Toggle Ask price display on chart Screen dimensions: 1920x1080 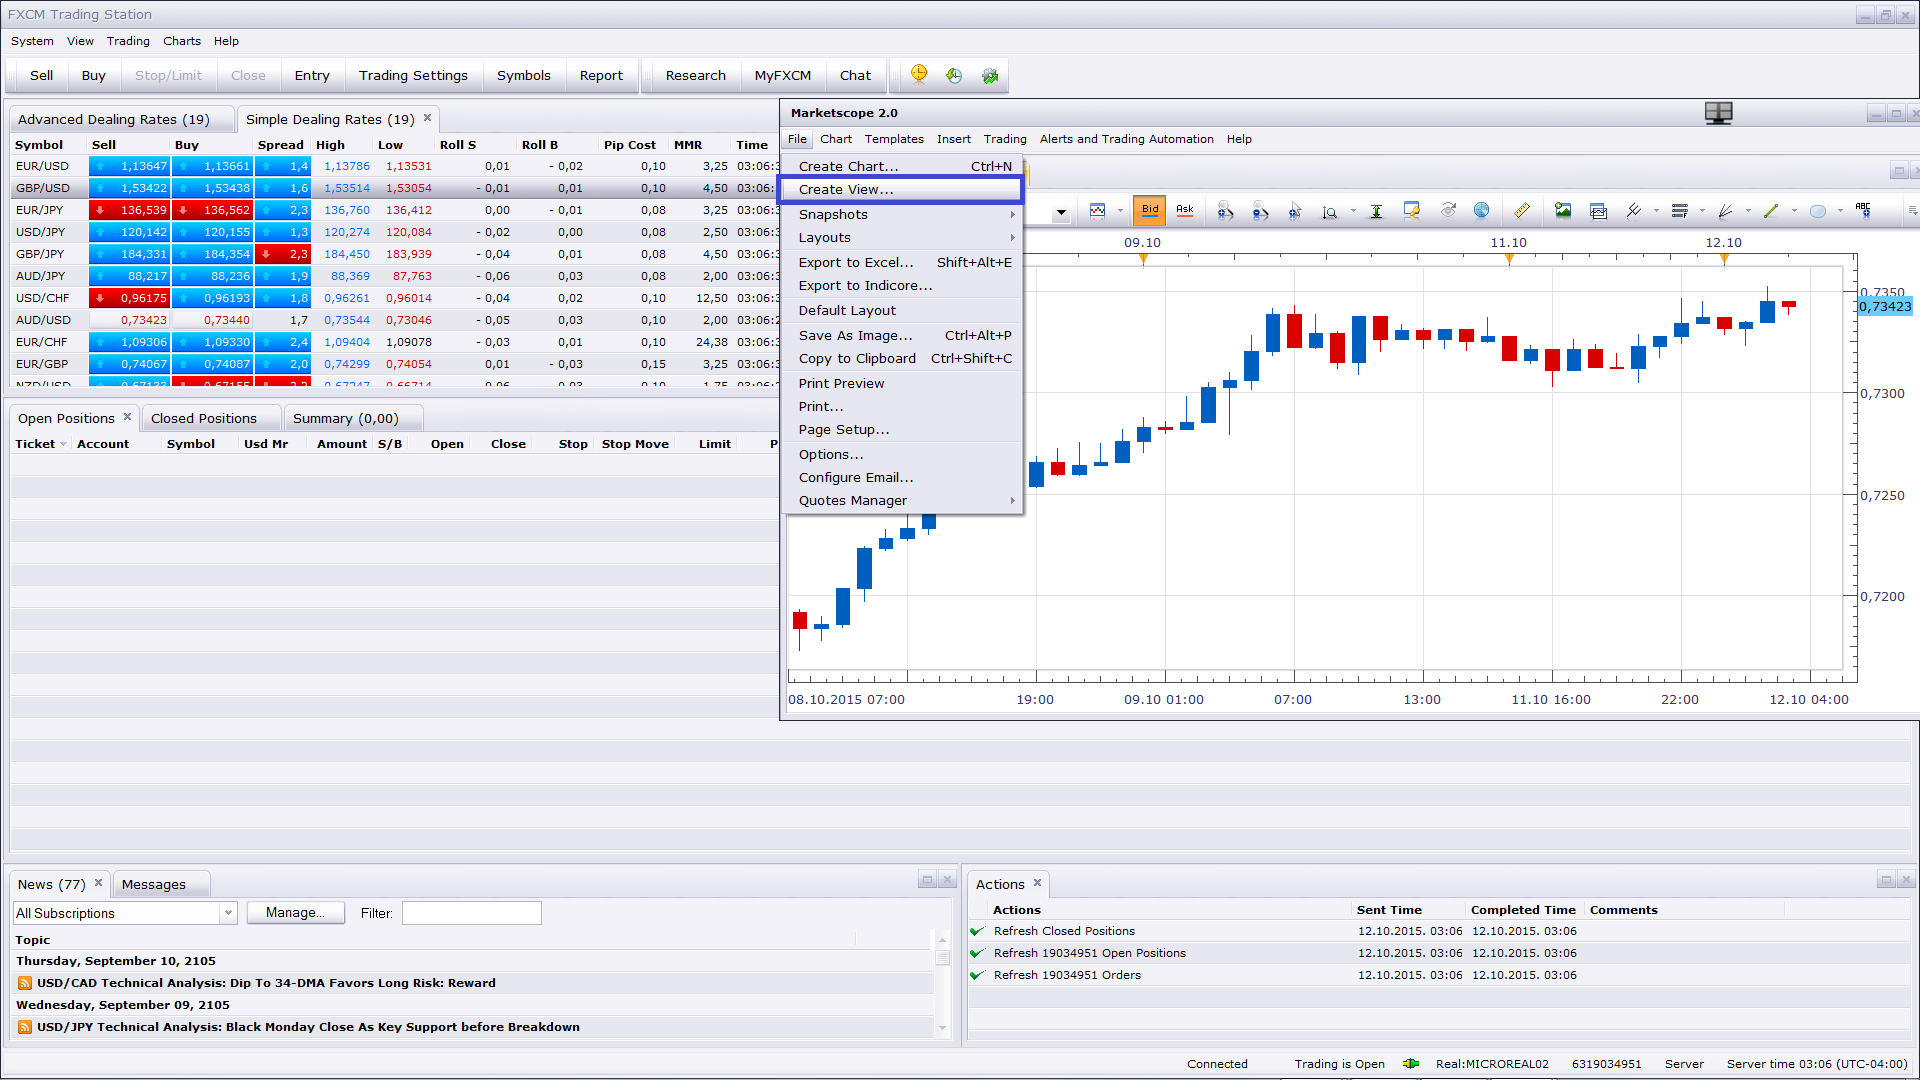click(x=1185, y=210)
